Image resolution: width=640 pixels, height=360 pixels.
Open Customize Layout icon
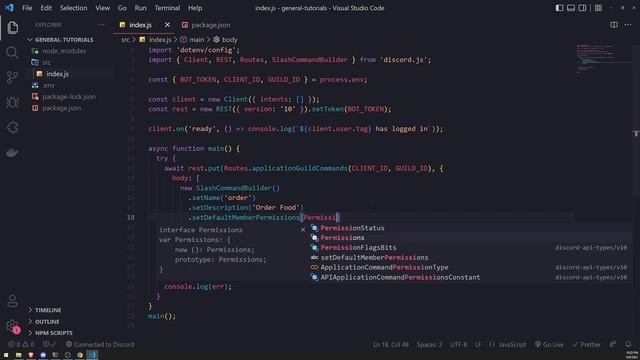[598, 8]
